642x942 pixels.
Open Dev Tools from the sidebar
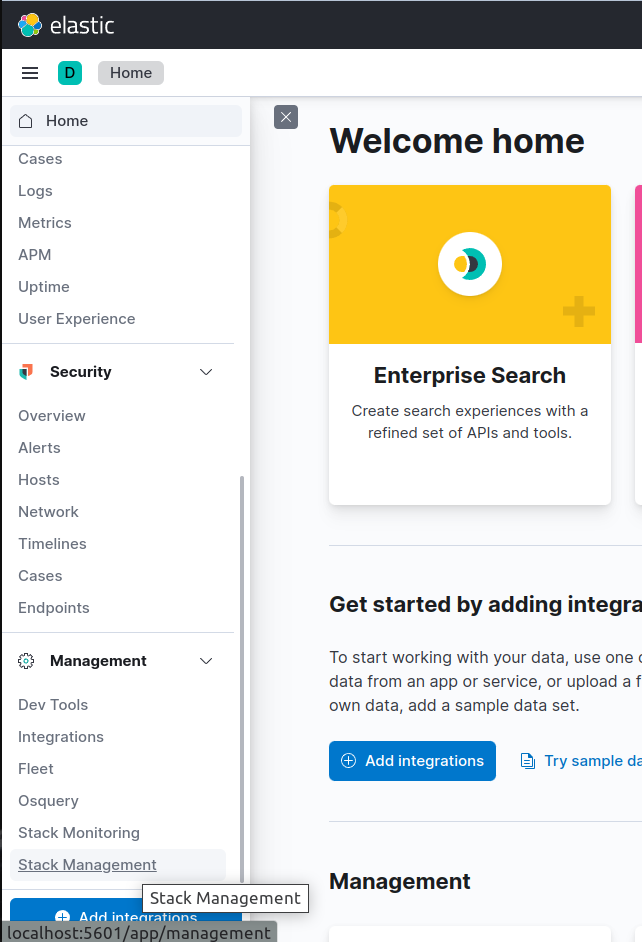(x=52, y=704)
